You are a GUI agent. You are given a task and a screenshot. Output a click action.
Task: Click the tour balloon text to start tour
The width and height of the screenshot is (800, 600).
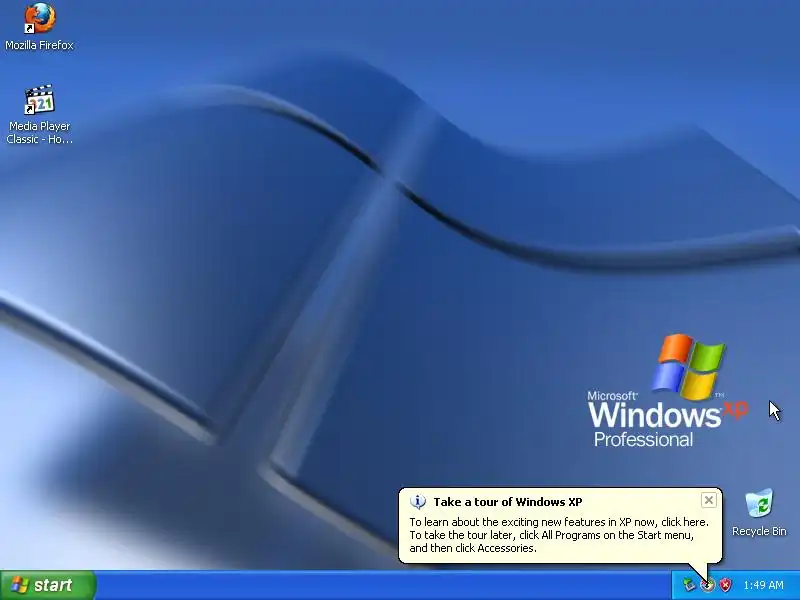[x=559, y=535]
